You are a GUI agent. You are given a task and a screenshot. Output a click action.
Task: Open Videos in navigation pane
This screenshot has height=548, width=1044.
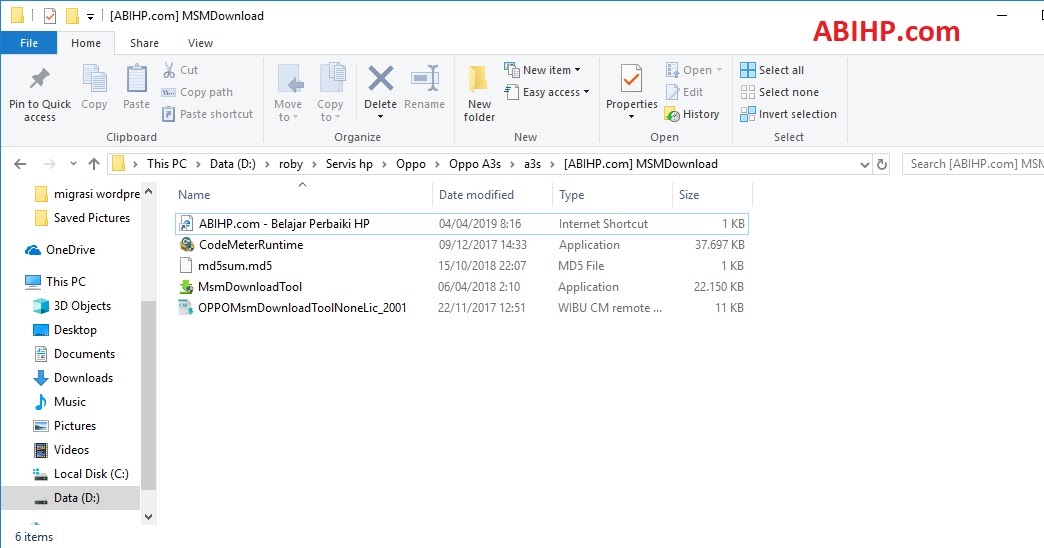coord(61,449)
